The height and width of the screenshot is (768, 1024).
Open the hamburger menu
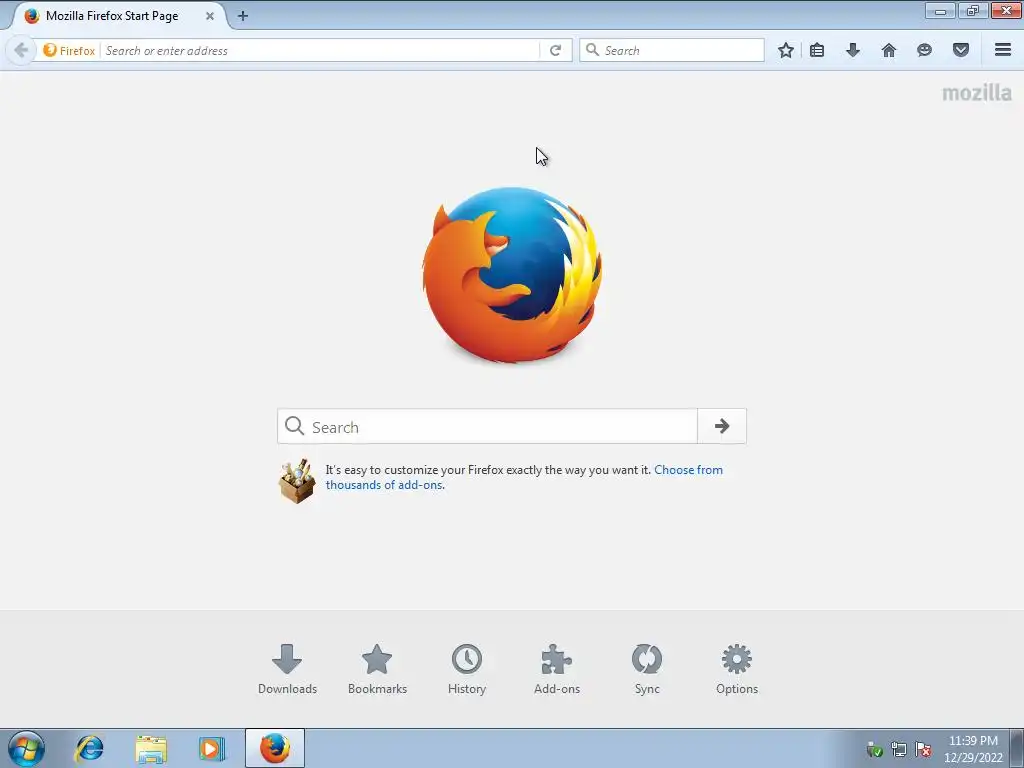[x=1003, y=50]
